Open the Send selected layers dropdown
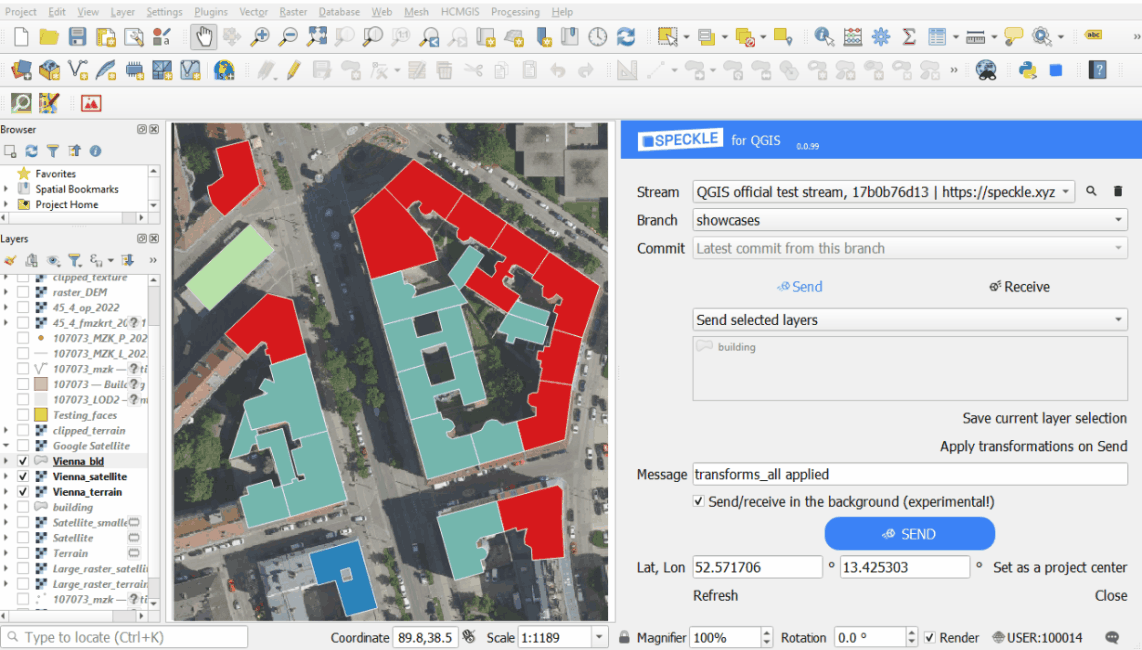Image resolution: width=1142 pixels, height=650 pixels. point(910,320)
